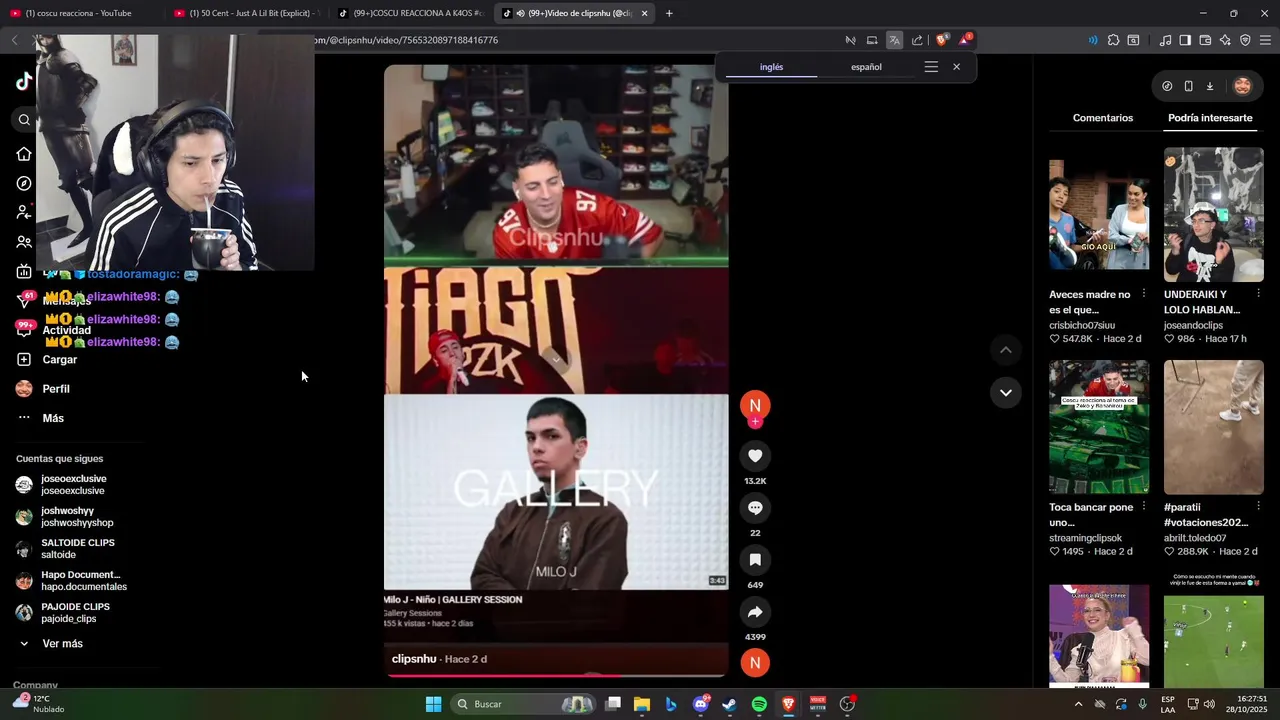This screenshot has width=1280, height=720.
Task: Switch to the '50 Cent - Just A Lil Bit' tab
Action: click(247, 13)
